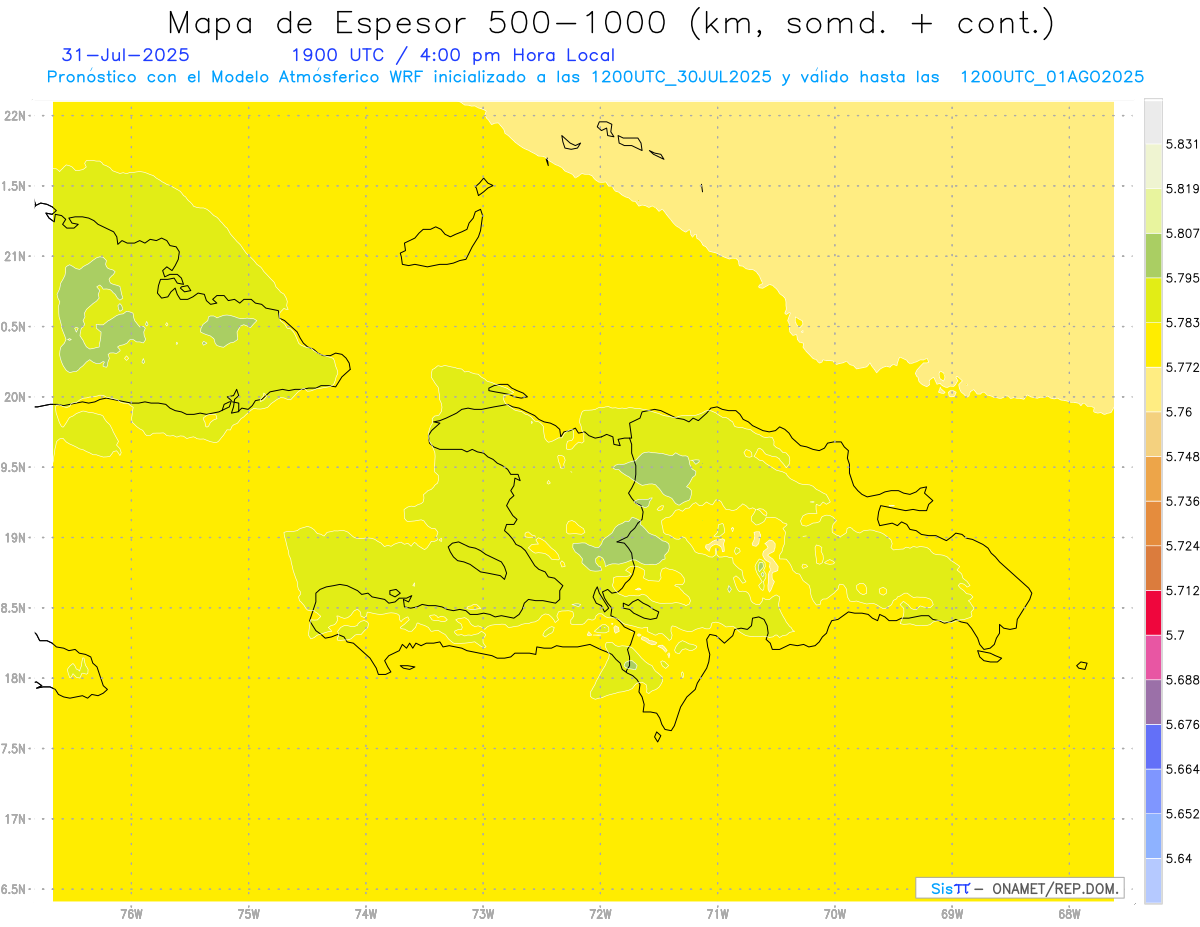Select the legend value '5.676'
This screenshot has height=927, width=1200.
1183,725
